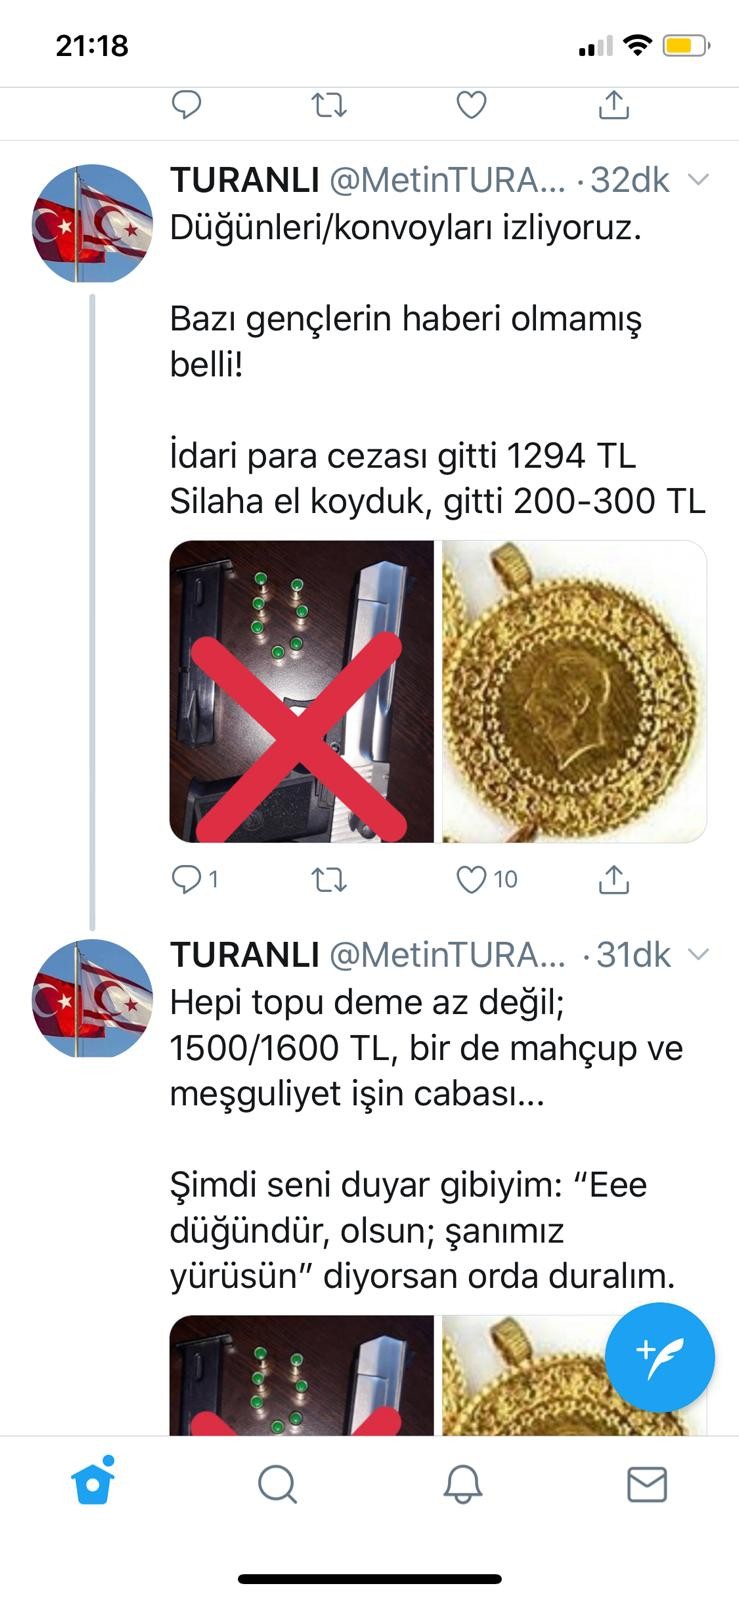Retweet the 32dk tweet about Düğünleri/konvoyları

coord(329,880)
